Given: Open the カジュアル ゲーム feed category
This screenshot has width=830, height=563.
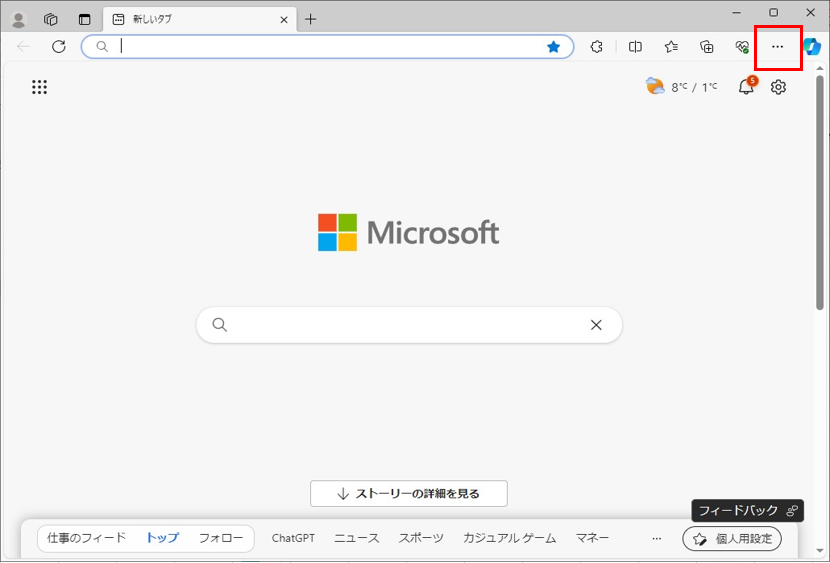Looking at the screenshot, I should 510,538.
